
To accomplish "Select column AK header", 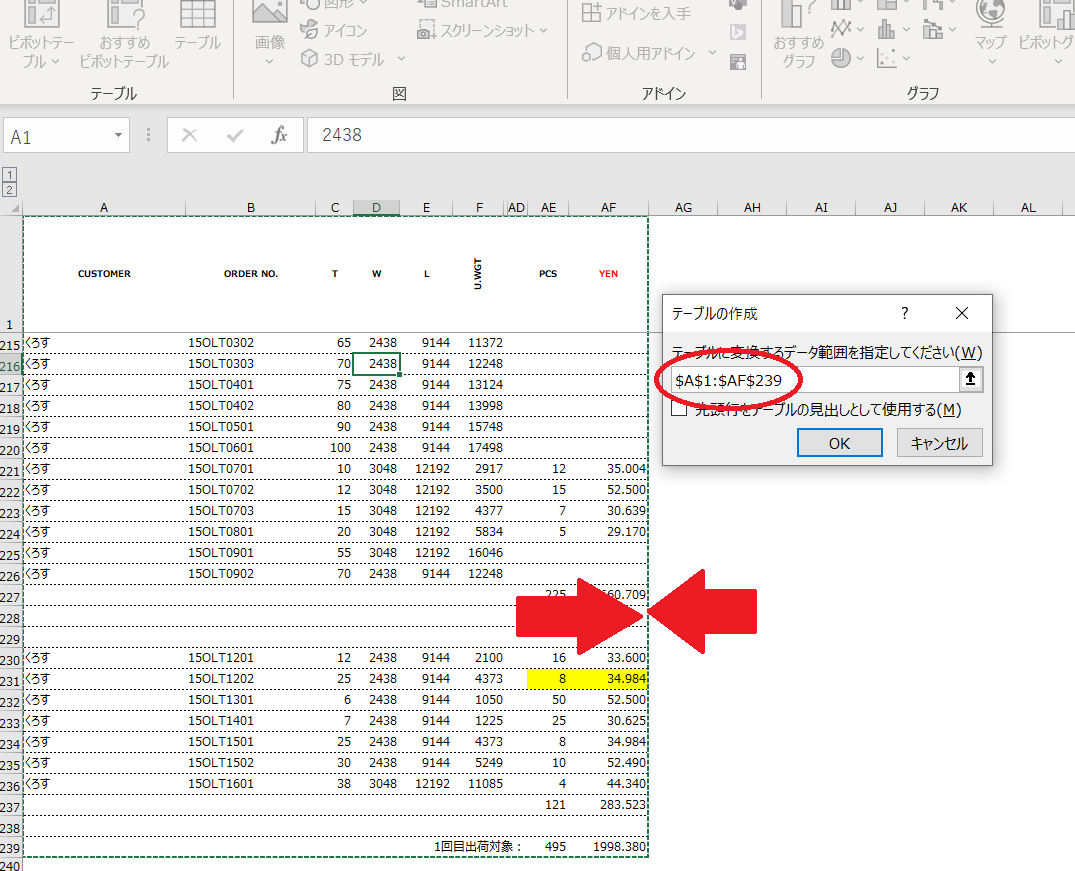I will click(x=958, y=208).
